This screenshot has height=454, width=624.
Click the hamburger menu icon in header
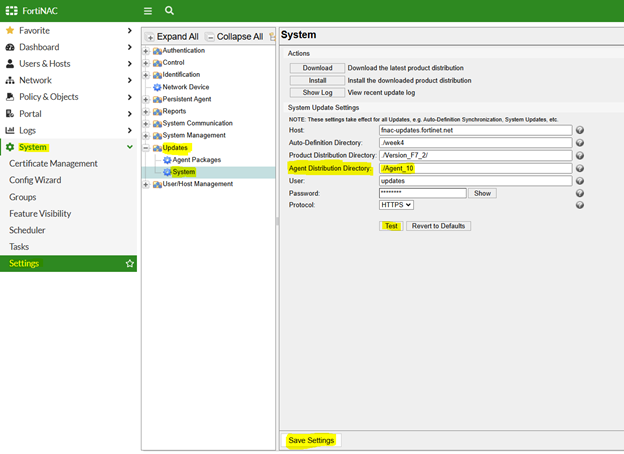click(x=148, y=11)
